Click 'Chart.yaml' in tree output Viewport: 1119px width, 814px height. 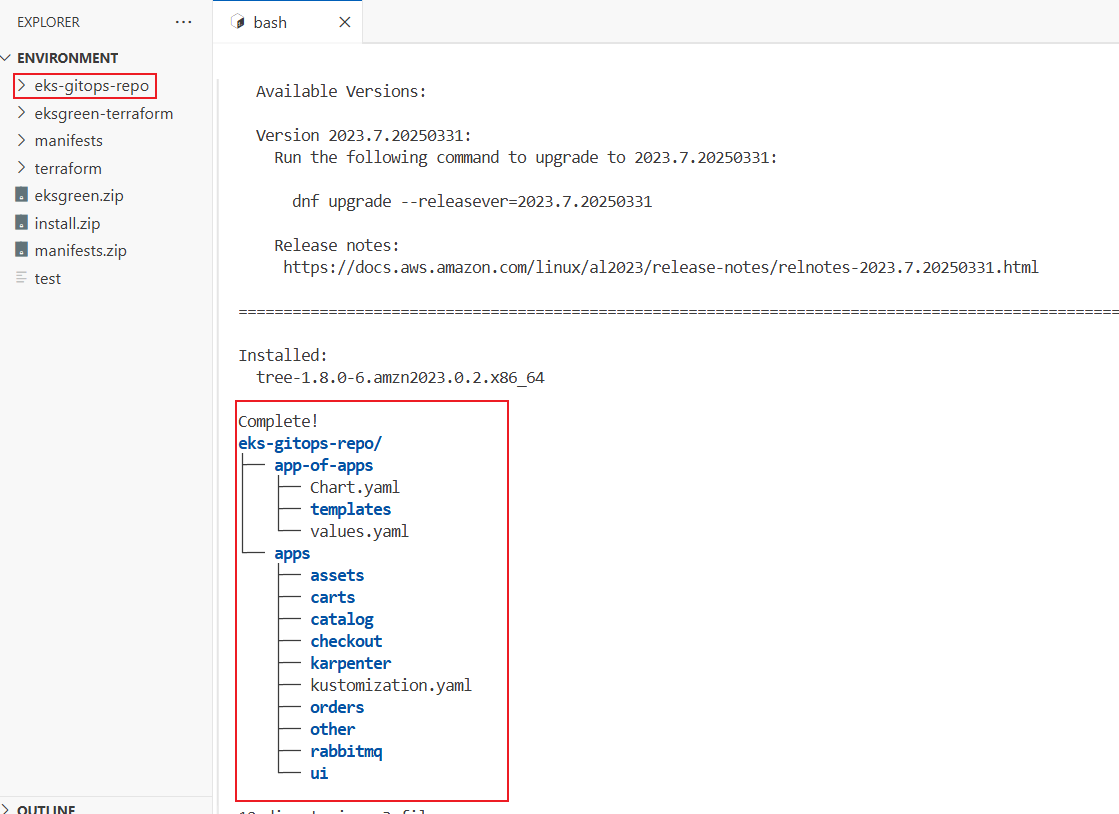[x=355, y=487]
